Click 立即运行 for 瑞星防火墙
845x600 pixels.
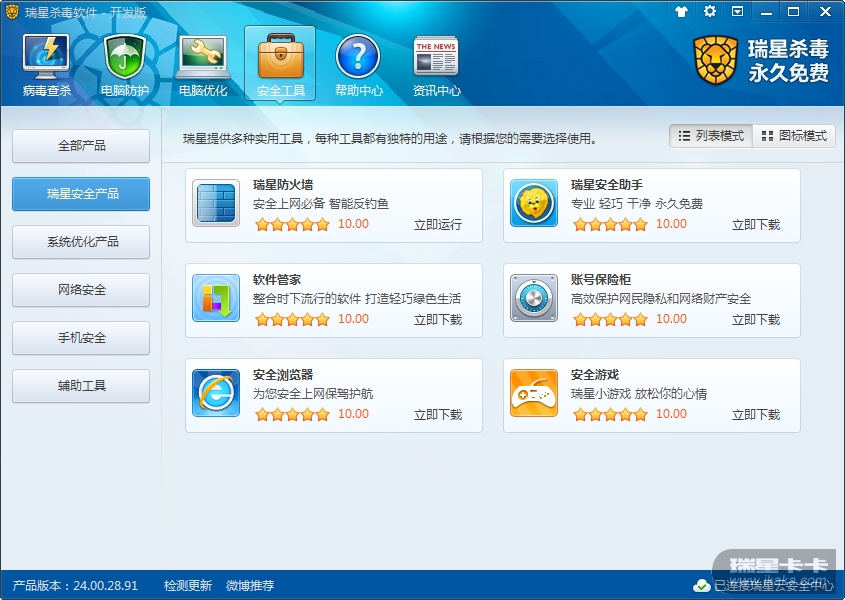[438, 225]
